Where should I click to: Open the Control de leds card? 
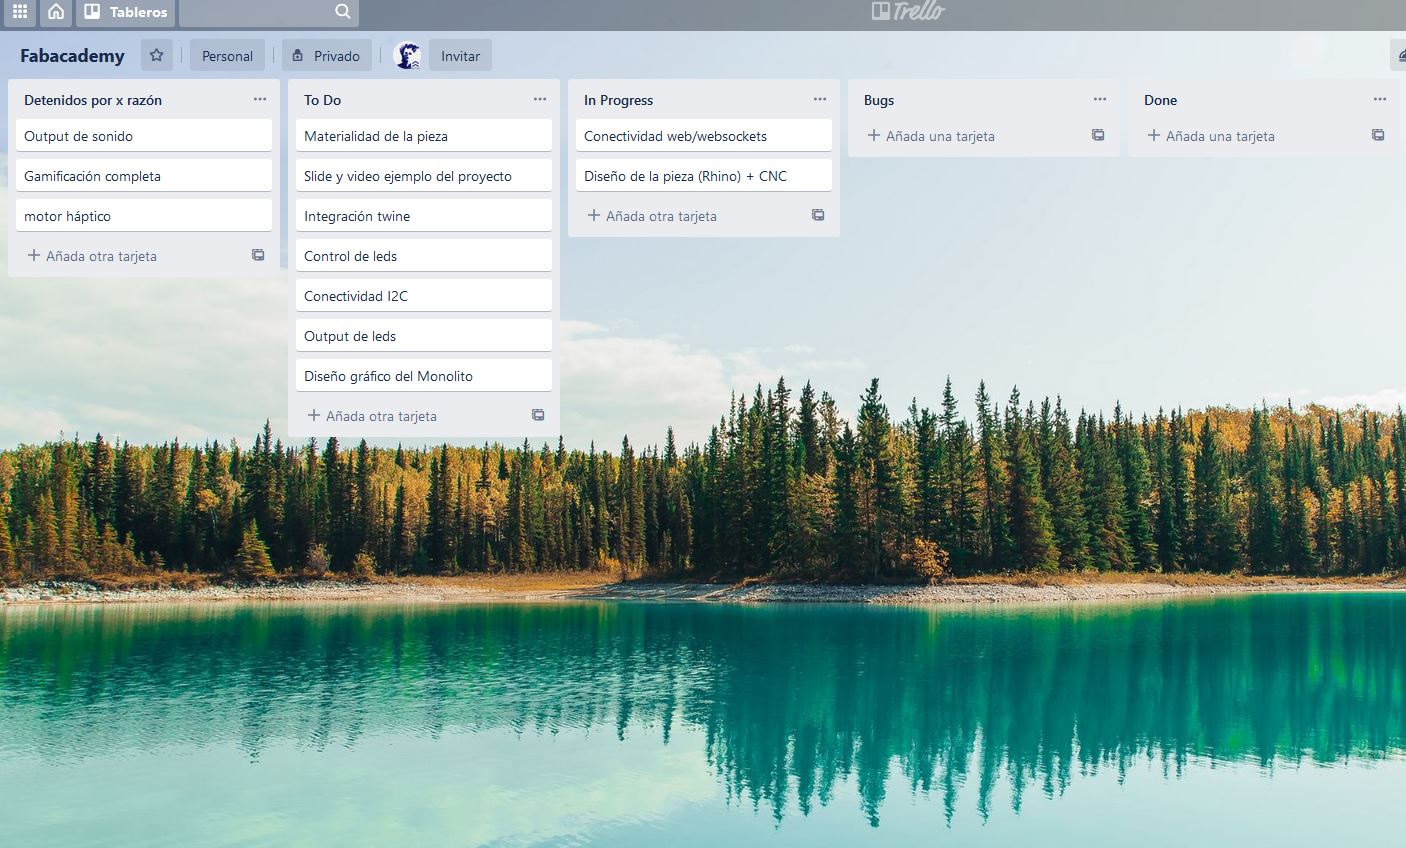(x=424, y=256)
